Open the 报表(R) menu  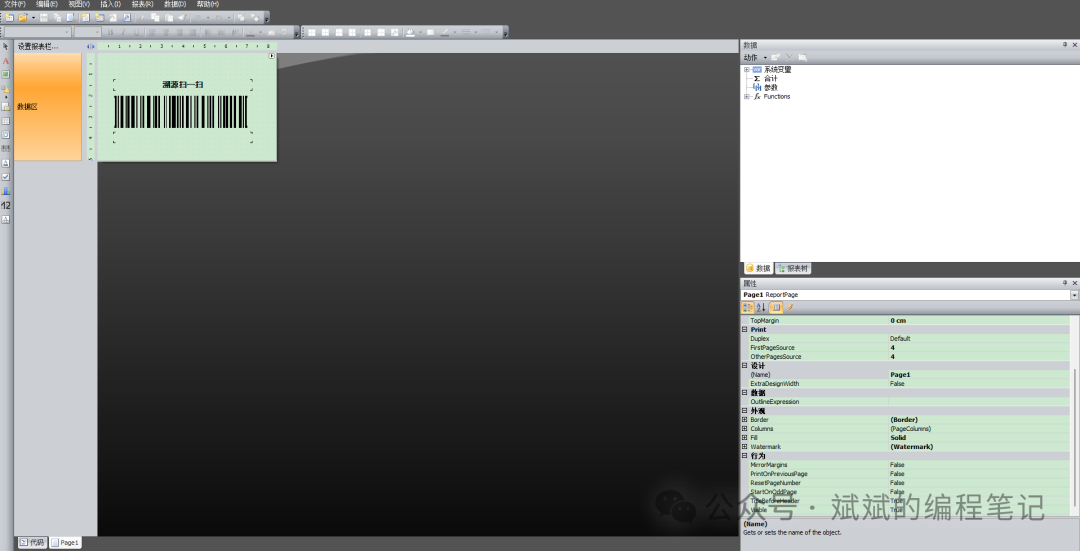(x=142, y=4)
